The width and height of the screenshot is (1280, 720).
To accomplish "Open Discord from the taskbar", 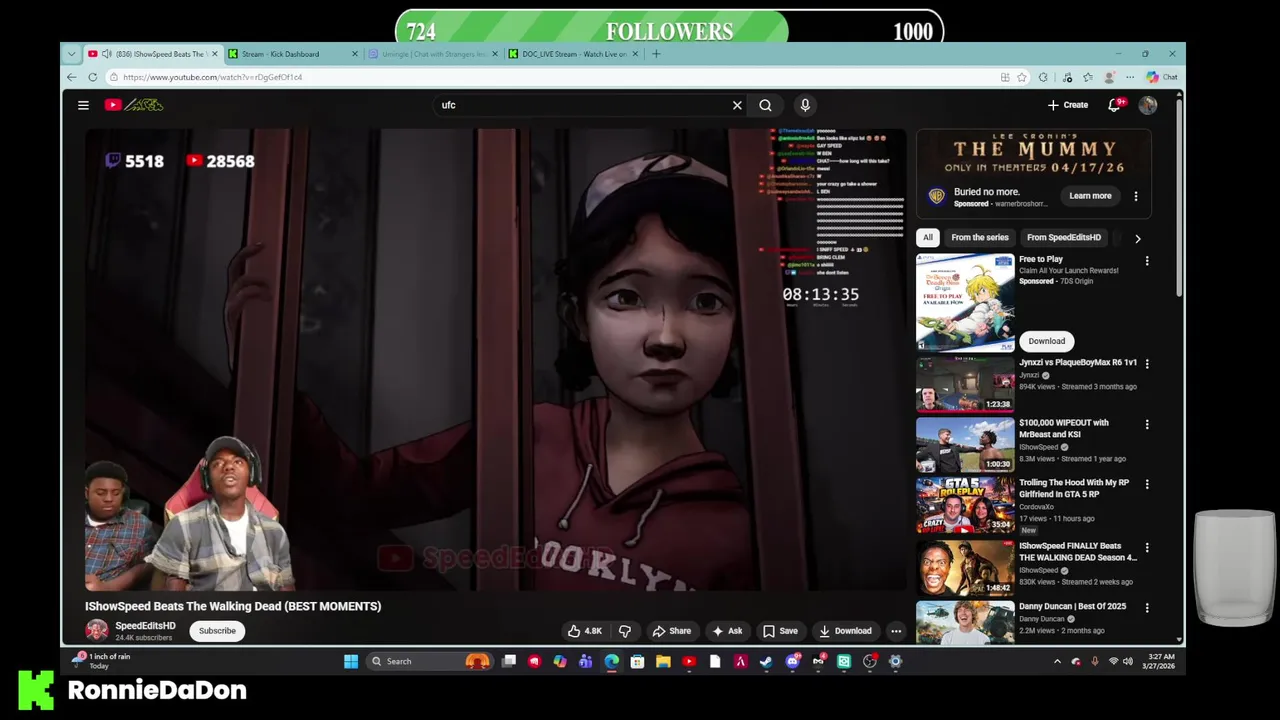I will pyautogui.click(x=793, y=661).
